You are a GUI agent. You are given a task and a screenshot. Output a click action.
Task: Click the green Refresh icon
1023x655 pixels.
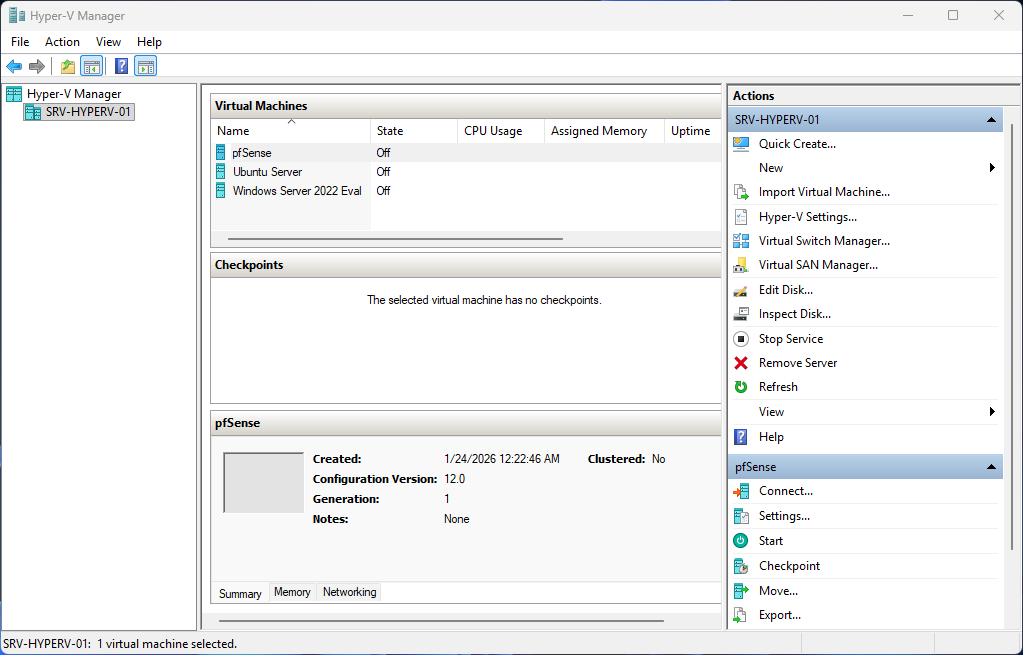(741, 387)
